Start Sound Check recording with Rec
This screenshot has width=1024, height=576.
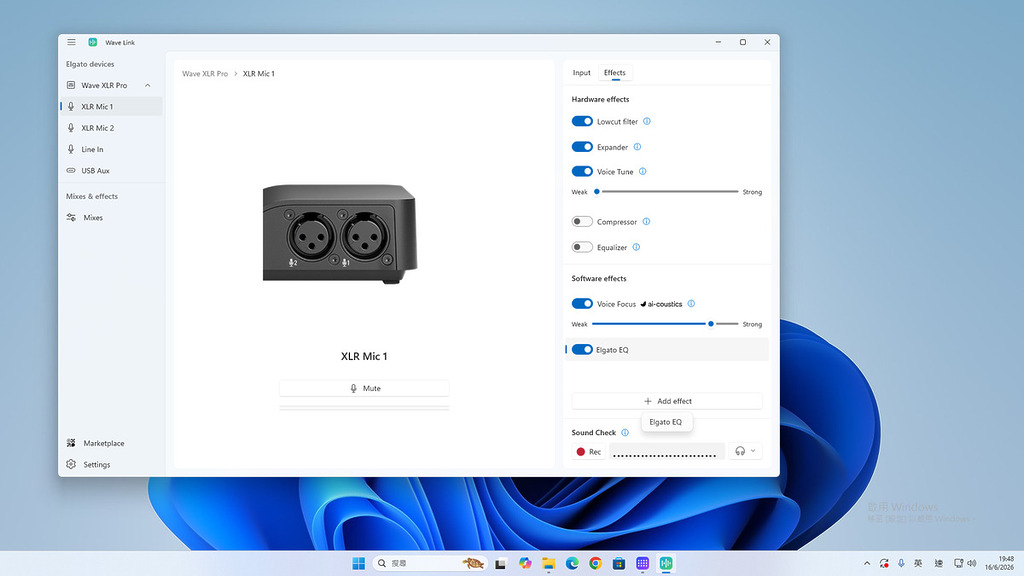point(588,451)
